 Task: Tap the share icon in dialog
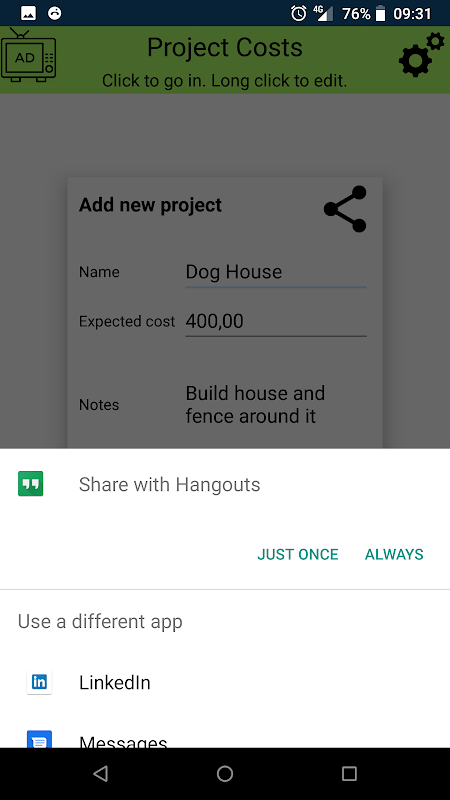[x=345, y=209]
